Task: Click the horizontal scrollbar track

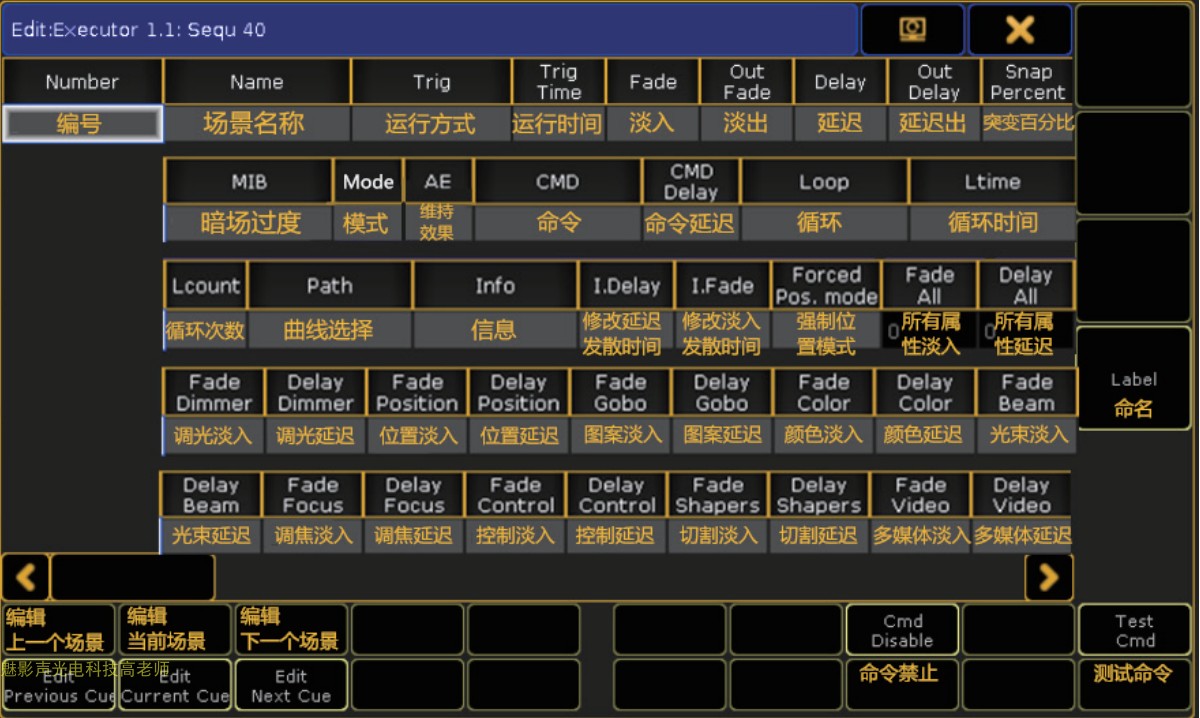Action: (x=620, y=577)
